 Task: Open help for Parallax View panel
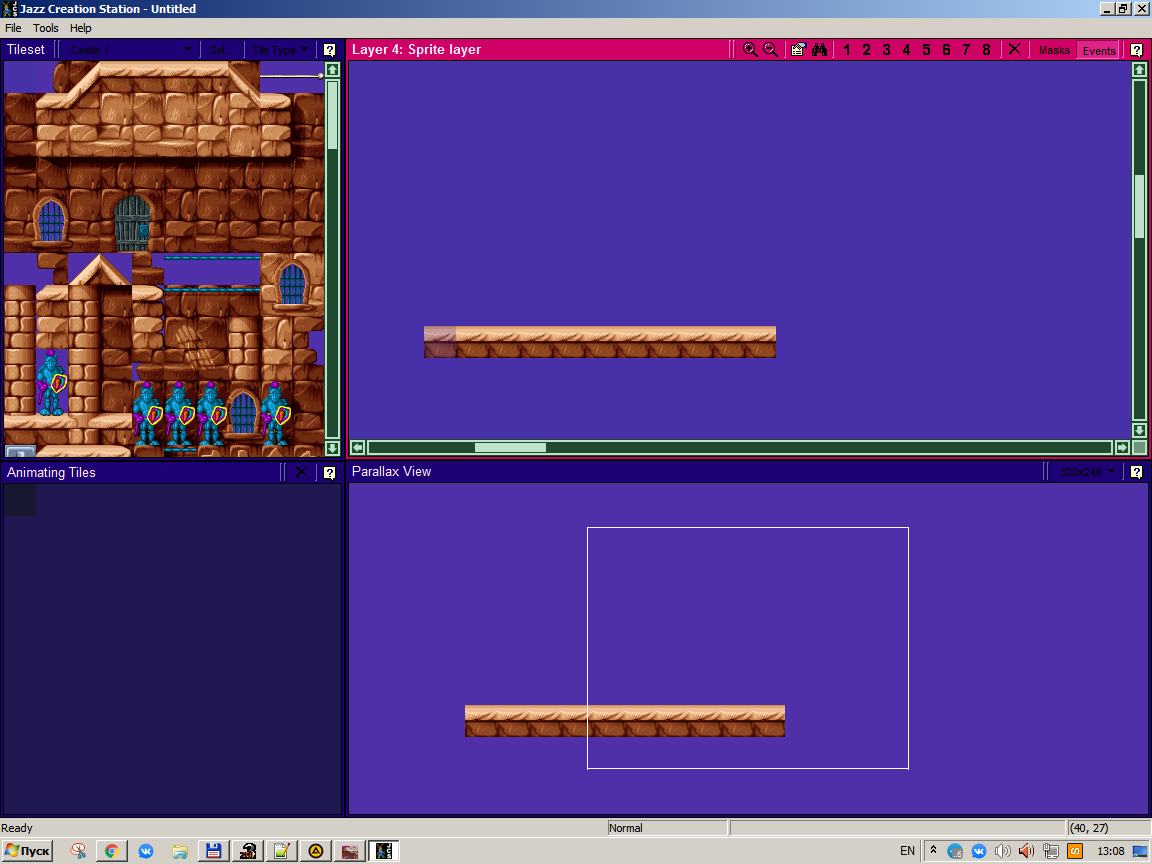click(1137, 472)
